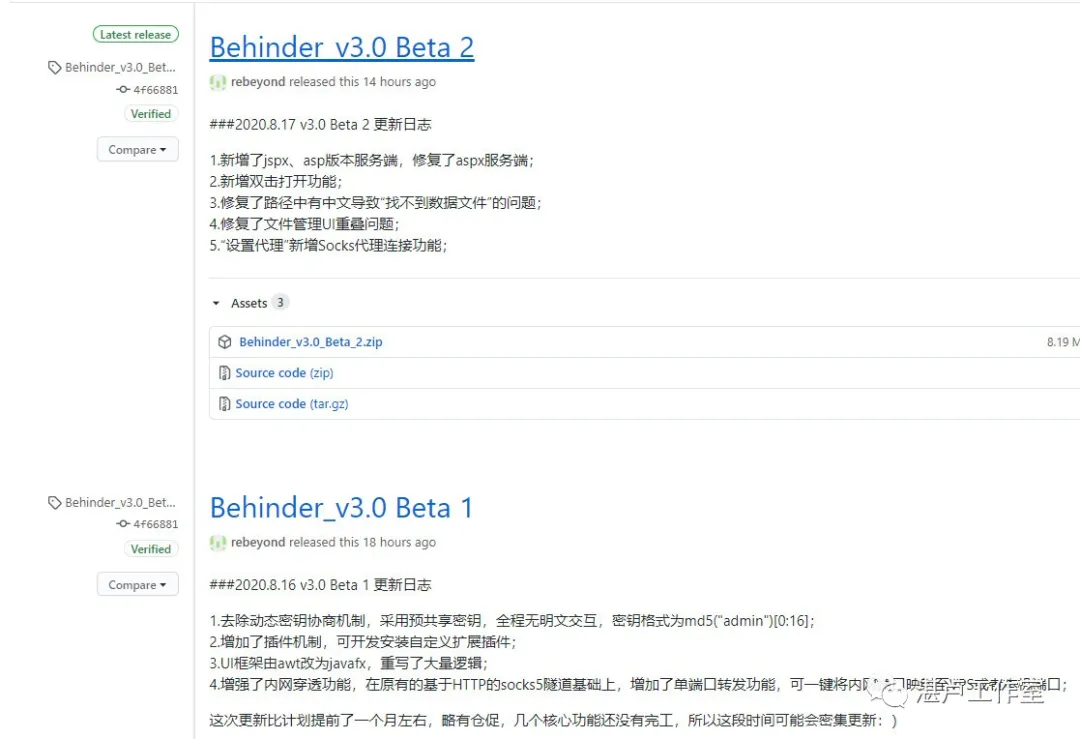Click the tag icon beside the lower Behinder_v3.0_Bet... tag

(x=54, y=503)
